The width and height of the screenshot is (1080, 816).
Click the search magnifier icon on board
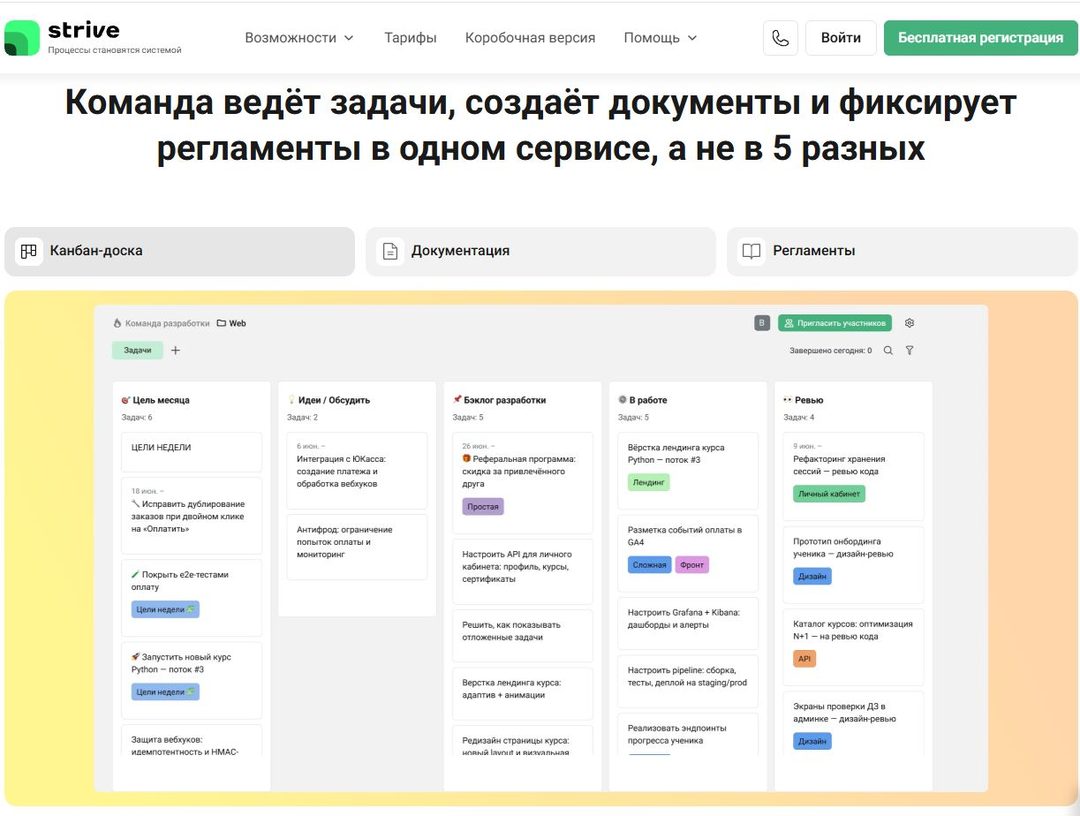889,351
